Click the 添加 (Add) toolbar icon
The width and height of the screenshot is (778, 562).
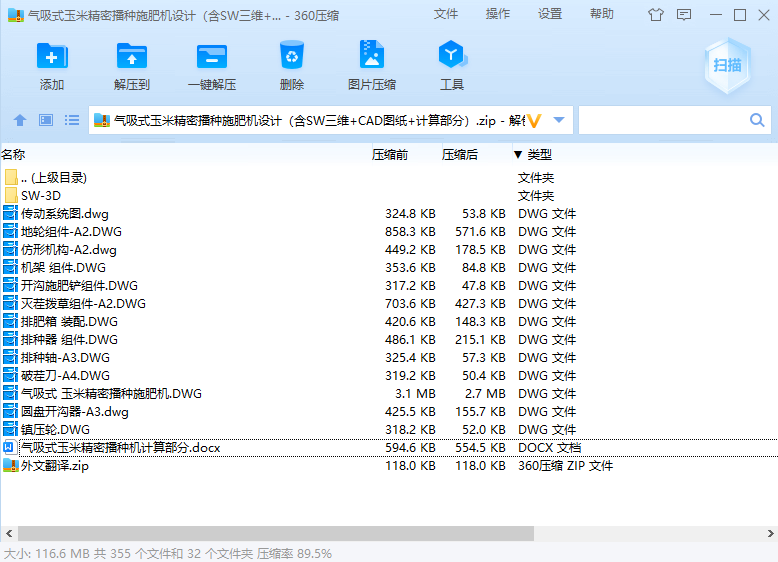tap(52, 56)
